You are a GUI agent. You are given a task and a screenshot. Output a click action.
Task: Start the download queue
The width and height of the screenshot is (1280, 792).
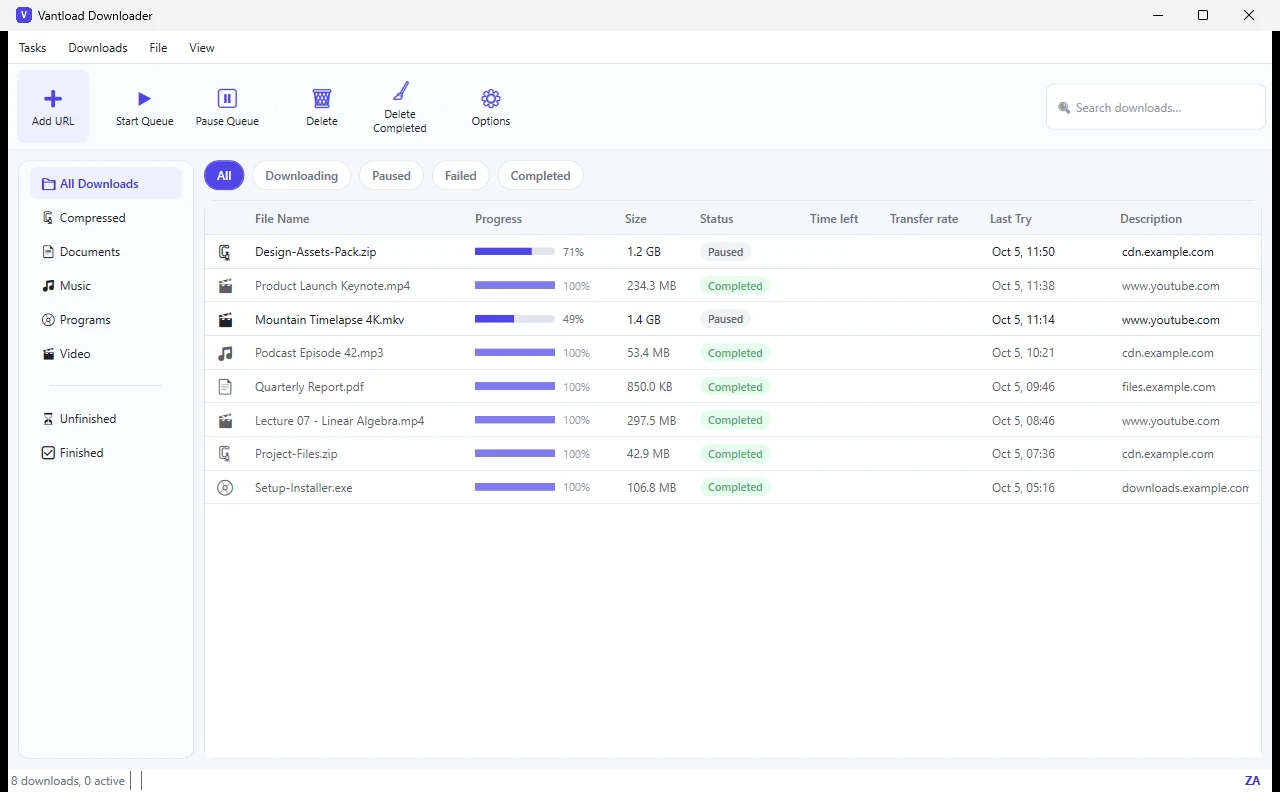click(145, 107)
